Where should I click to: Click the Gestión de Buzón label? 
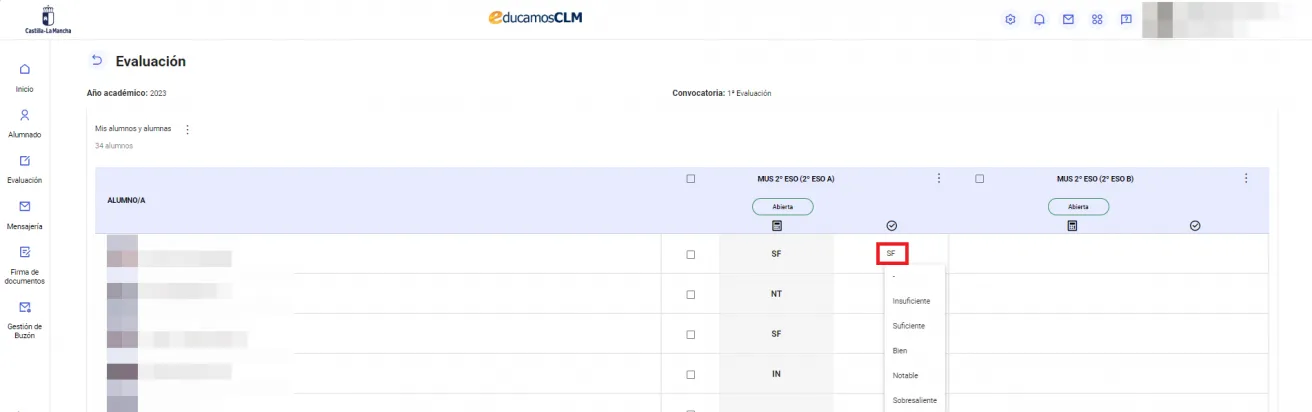click(25, 331)
